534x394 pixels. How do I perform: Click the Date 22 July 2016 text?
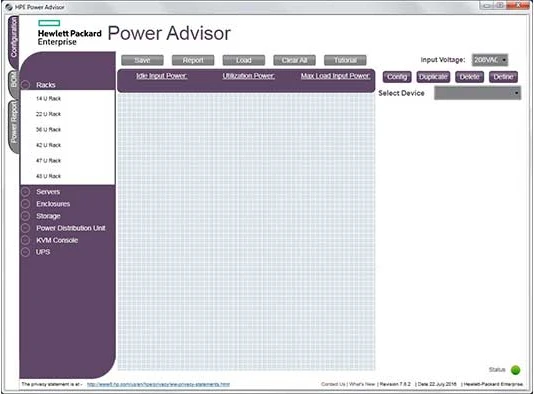[x=437, y=384]
